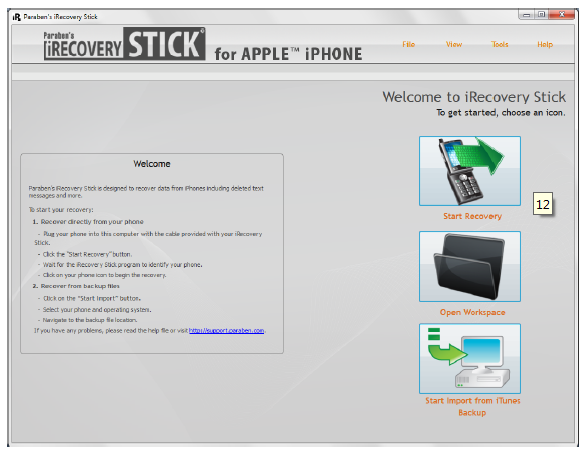Open the Help menu
This screenshot has height=453, width=588.
[x=545, y=44]
